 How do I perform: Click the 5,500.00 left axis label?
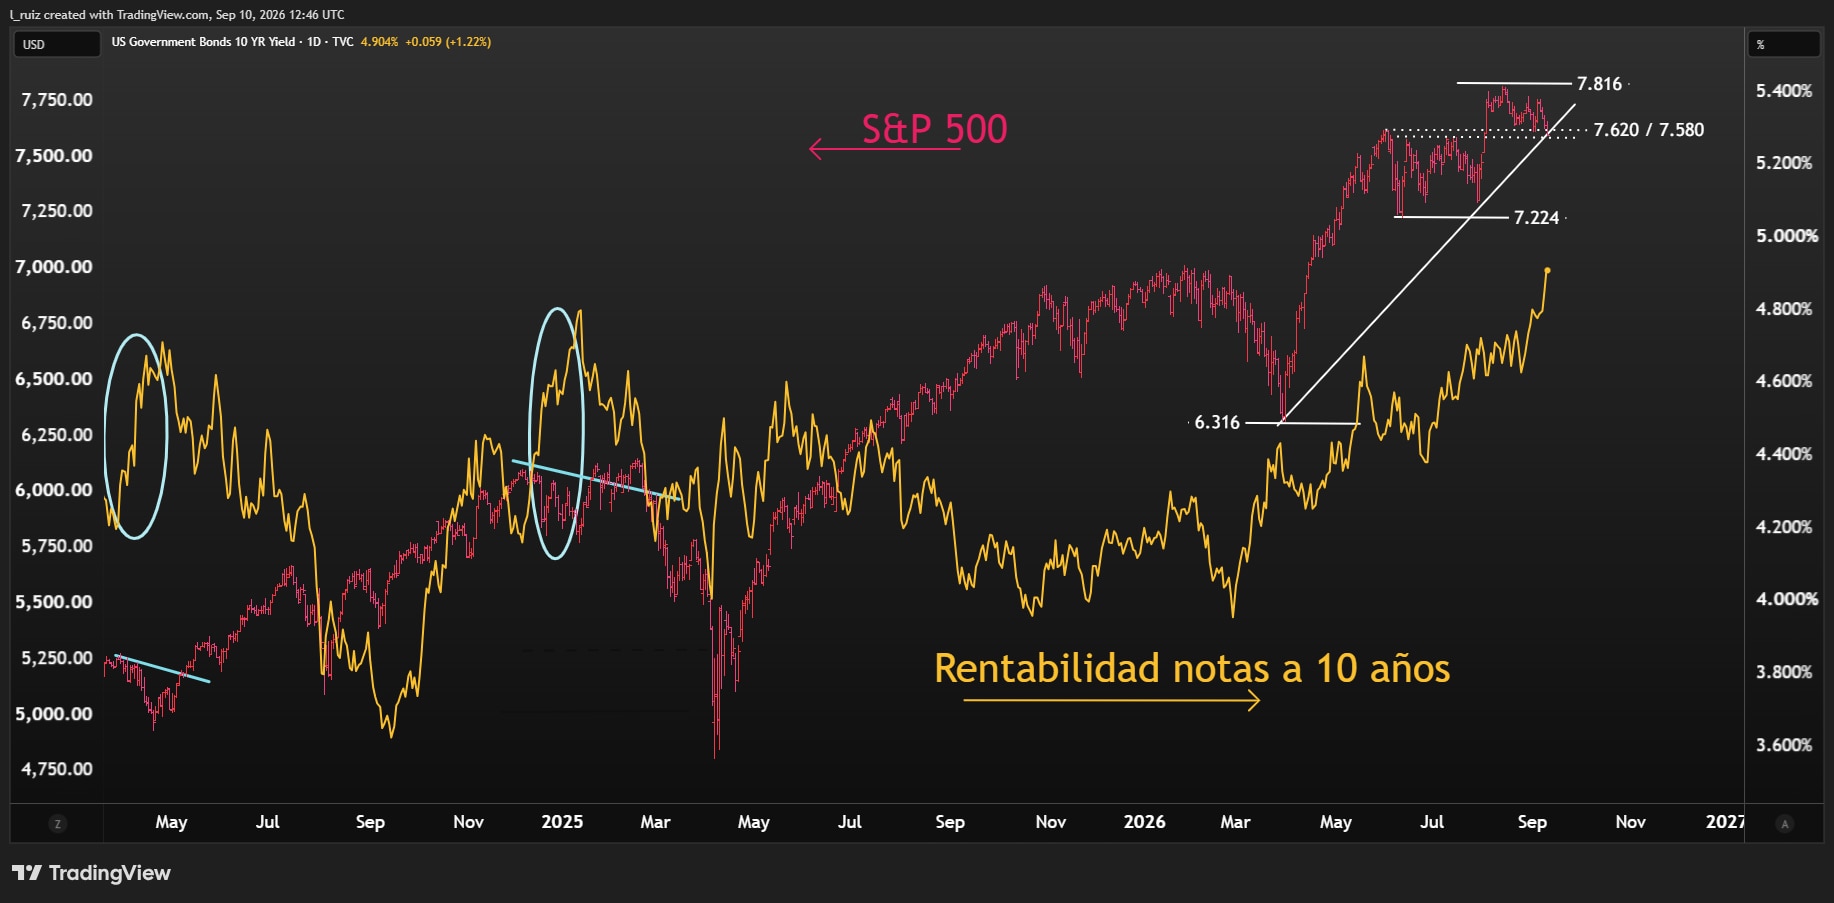tap(54, 602)
